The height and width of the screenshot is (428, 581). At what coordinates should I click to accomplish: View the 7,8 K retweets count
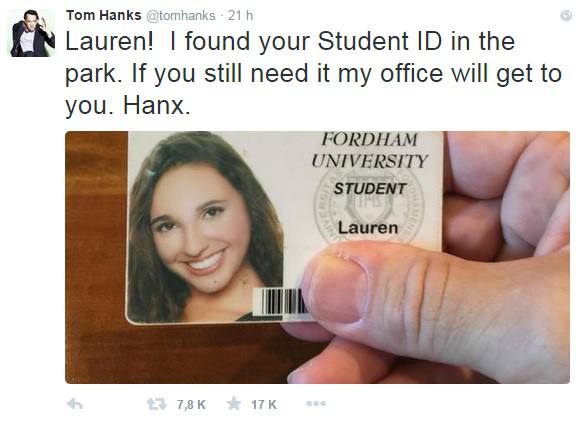(191, 404)
